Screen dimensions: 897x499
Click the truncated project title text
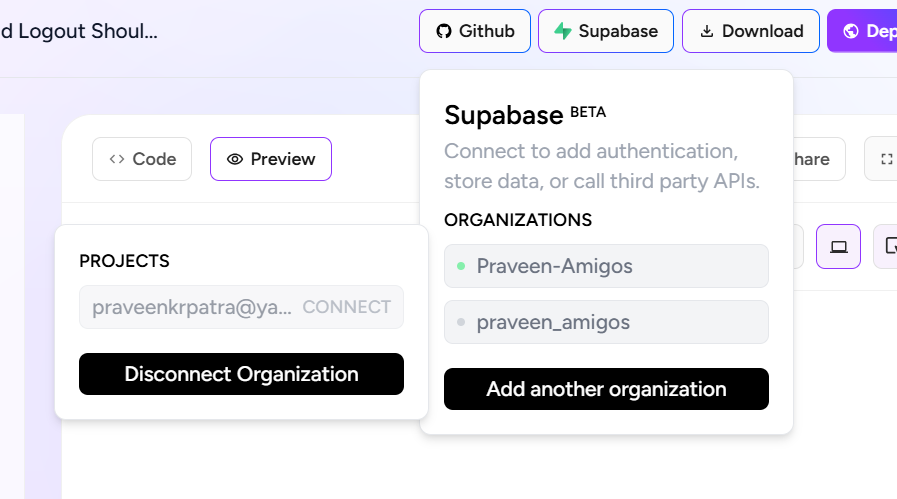coord(79,31)
